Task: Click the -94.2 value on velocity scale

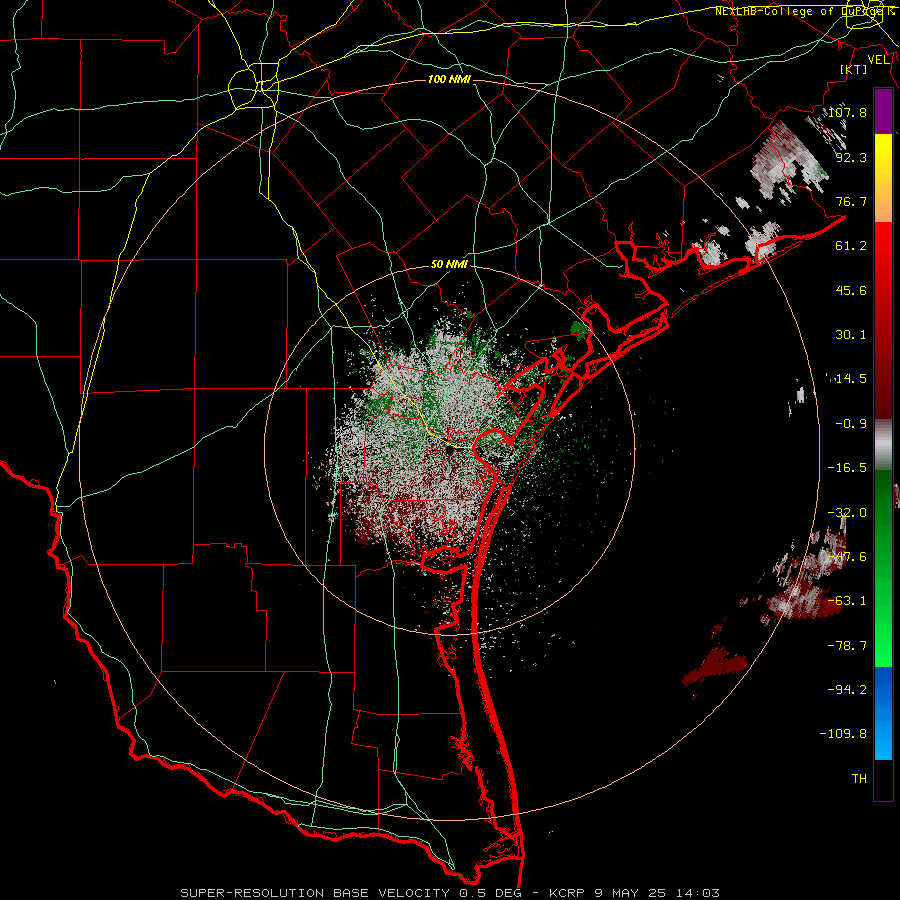Action: 847,689
